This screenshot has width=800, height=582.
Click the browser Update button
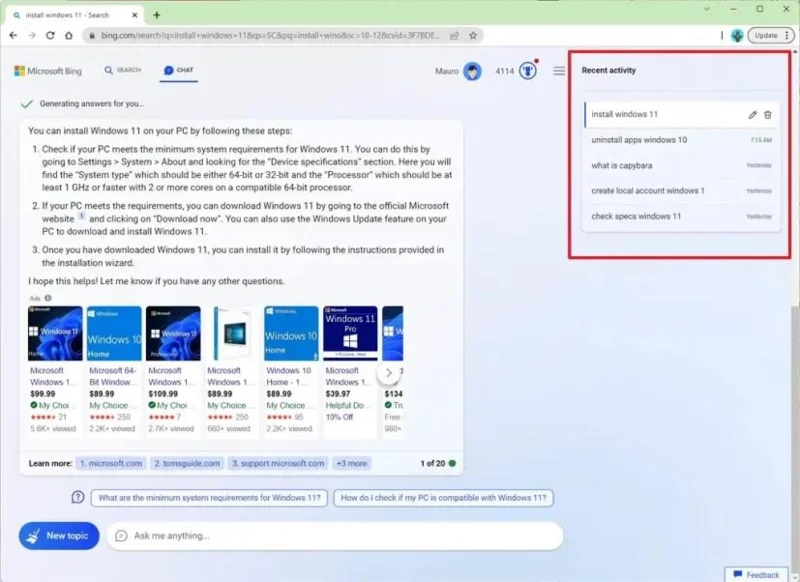766,35
